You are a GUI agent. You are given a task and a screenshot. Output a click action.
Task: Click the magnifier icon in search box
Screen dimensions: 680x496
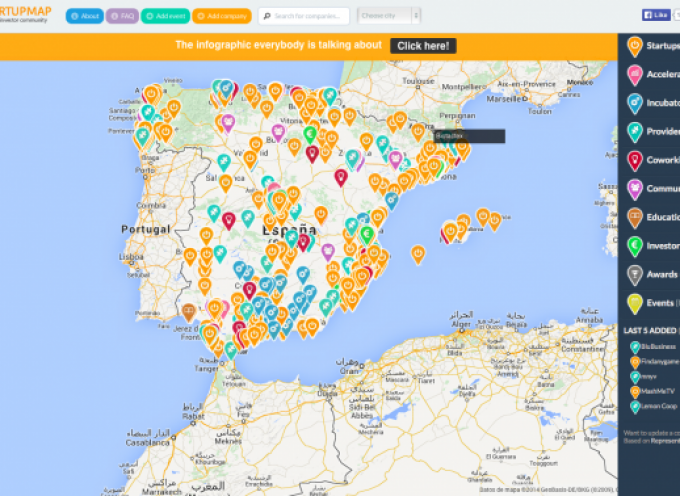267,16
